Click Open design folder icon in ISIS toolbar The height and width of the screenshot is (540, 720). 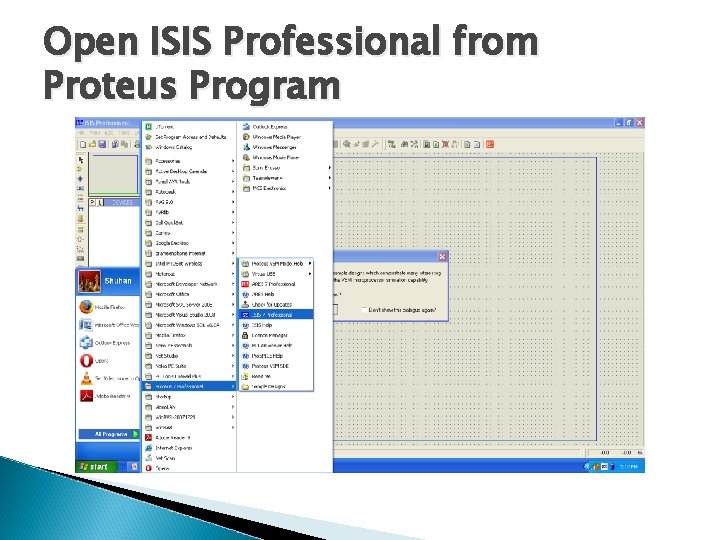click(92, 144)
